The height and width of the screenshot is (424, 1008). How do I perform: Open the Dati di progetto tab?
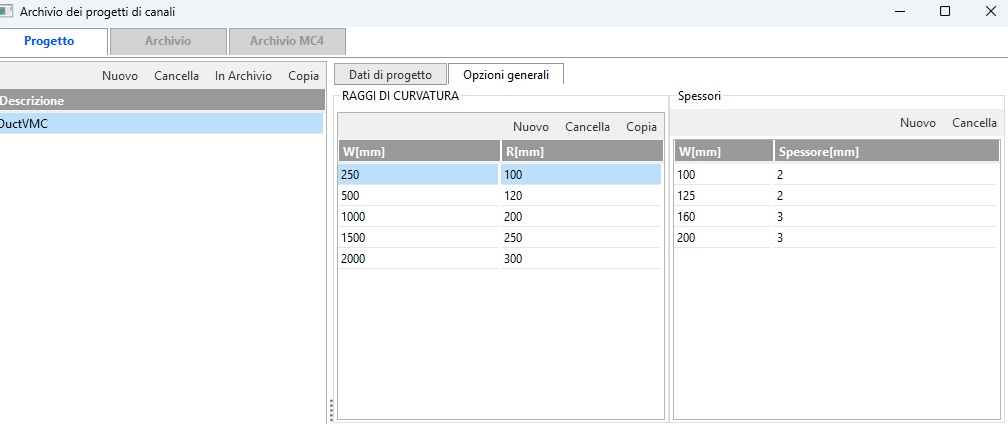pos(390,74)
